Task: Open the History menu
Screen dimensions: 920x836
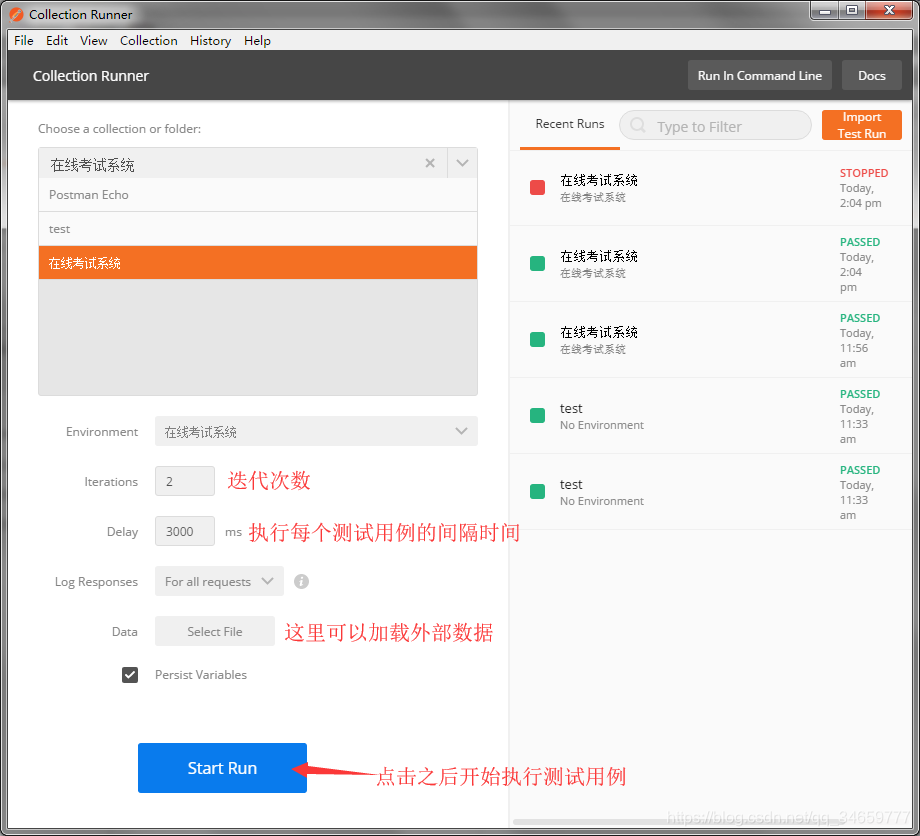Action: click(x=210, y=40)
